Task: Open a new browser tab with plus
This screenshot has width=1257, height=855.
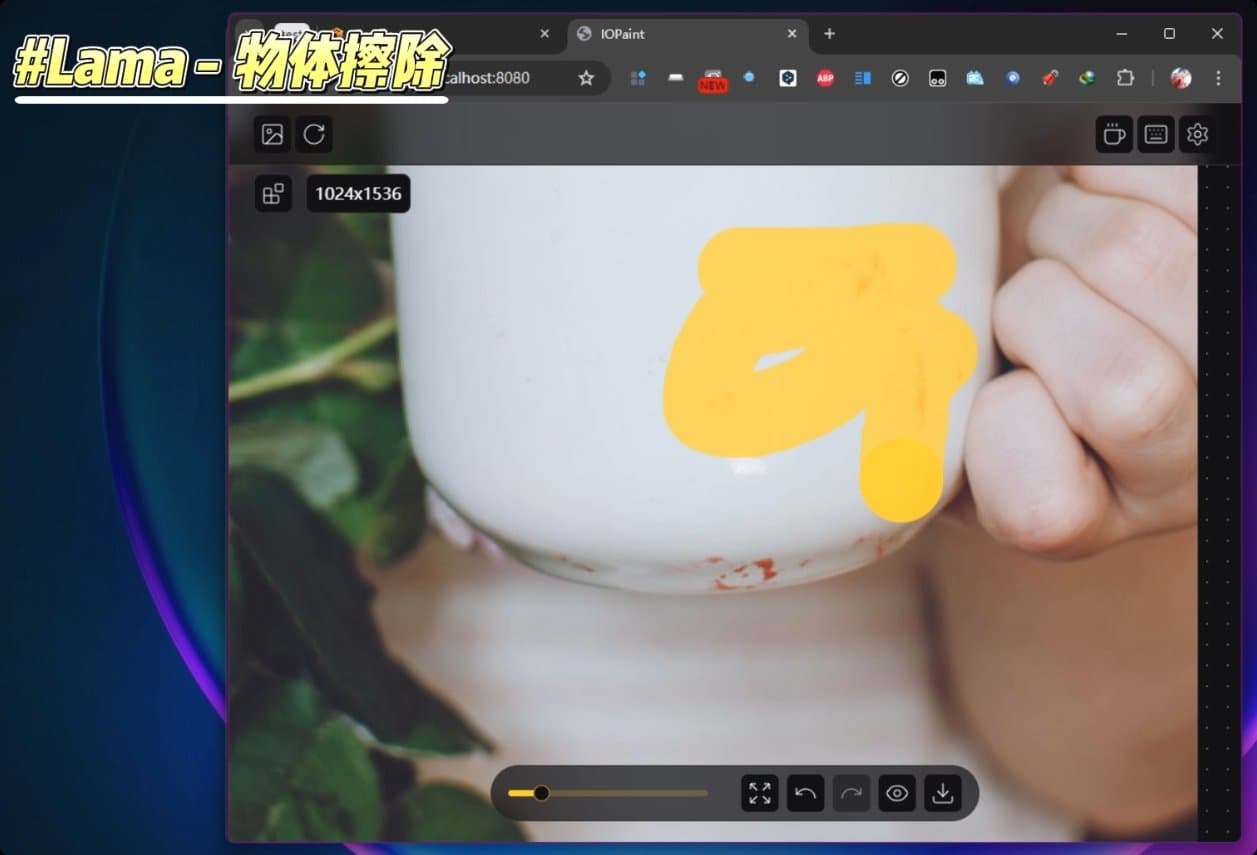Action: click(x=829, y=34)
